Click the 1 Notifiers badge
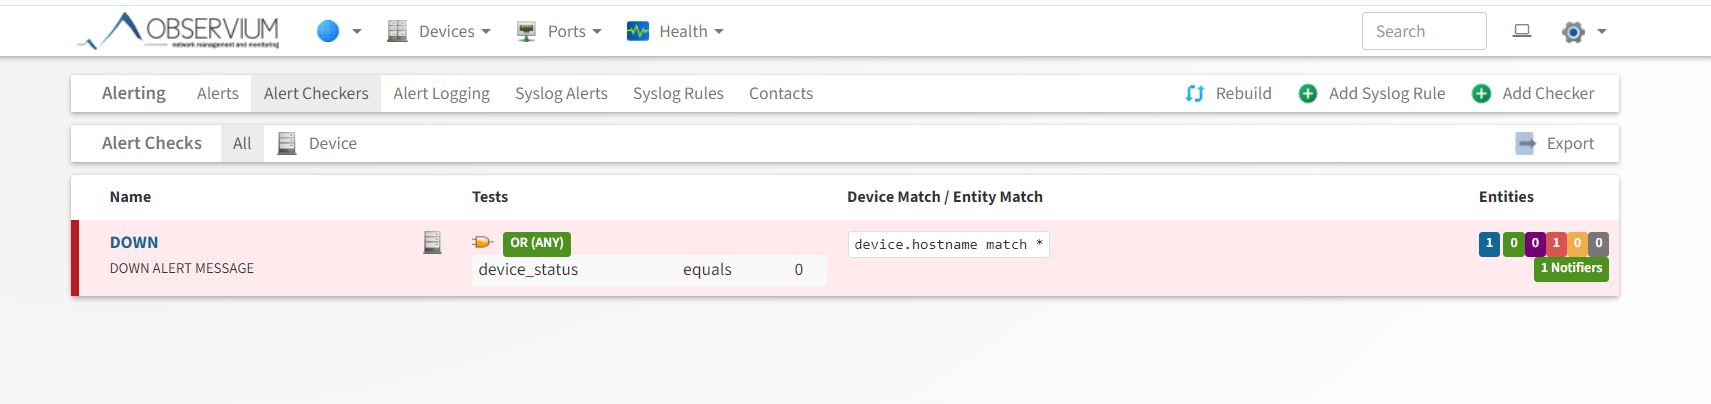Image resolution: width=1711 pixels, height=404 pixels. 1571,268
